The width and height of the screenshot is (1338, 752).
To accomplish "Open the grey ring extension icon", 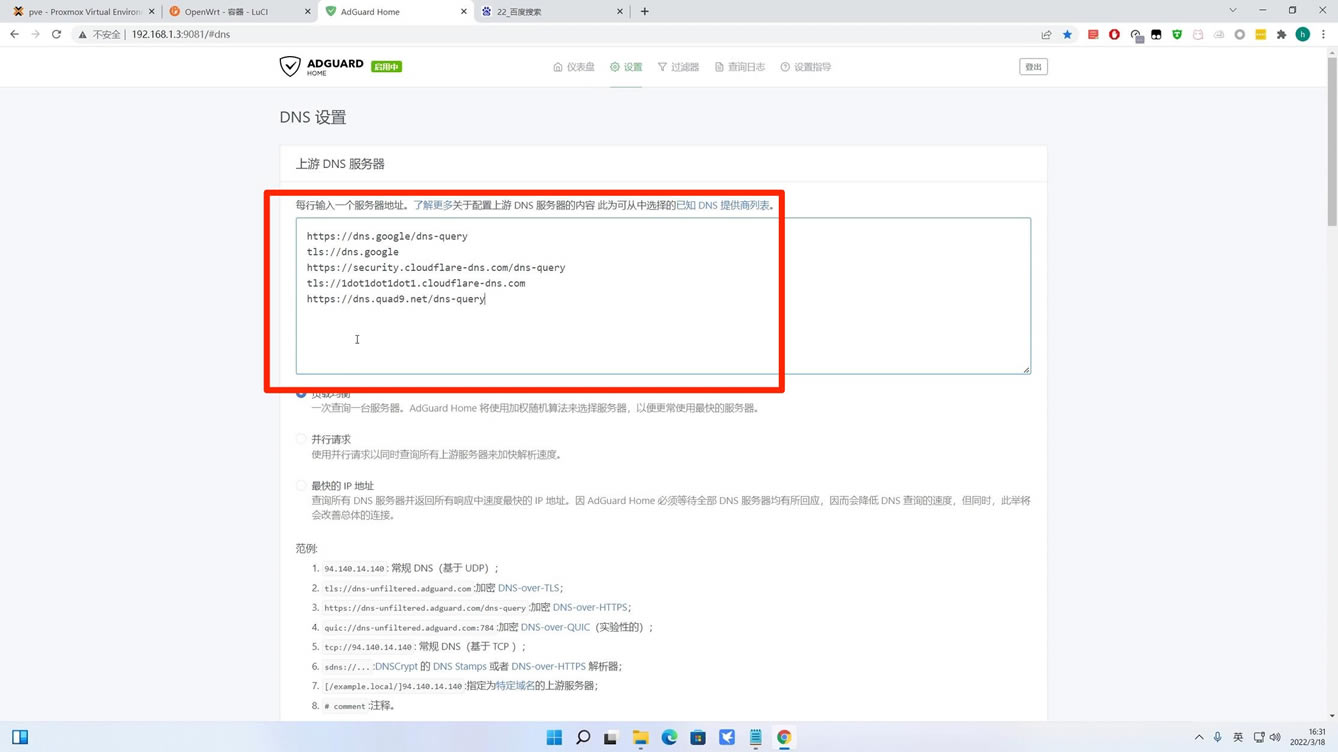I will click(x=1240, y=35).
